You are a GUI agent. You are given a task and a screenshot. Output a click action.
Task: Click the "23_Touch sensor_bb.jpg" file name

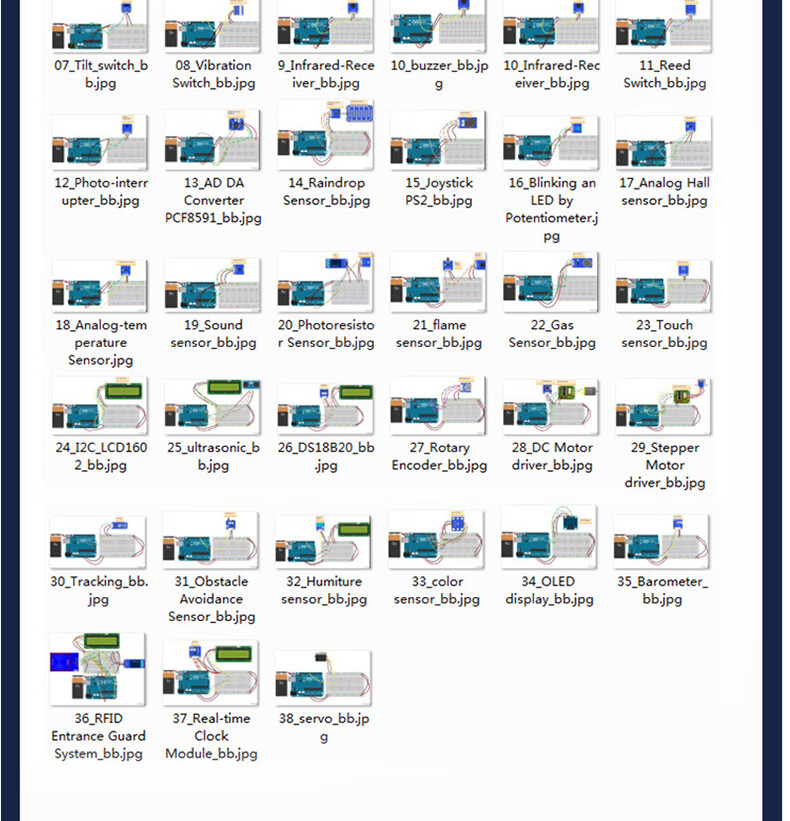(664, 334)
